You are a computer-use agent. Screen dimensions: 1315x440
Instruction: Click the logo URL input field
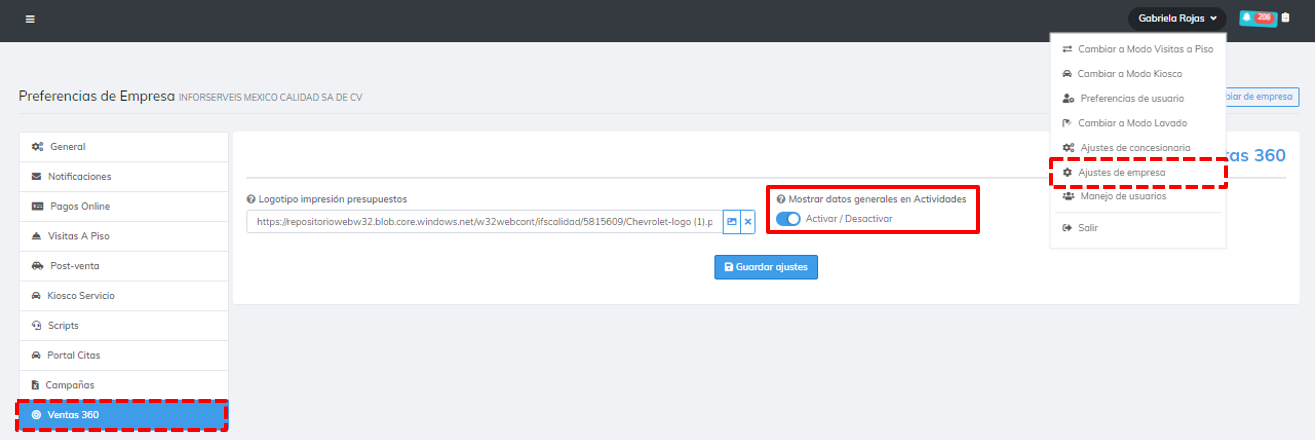click(x=482, y=222)
